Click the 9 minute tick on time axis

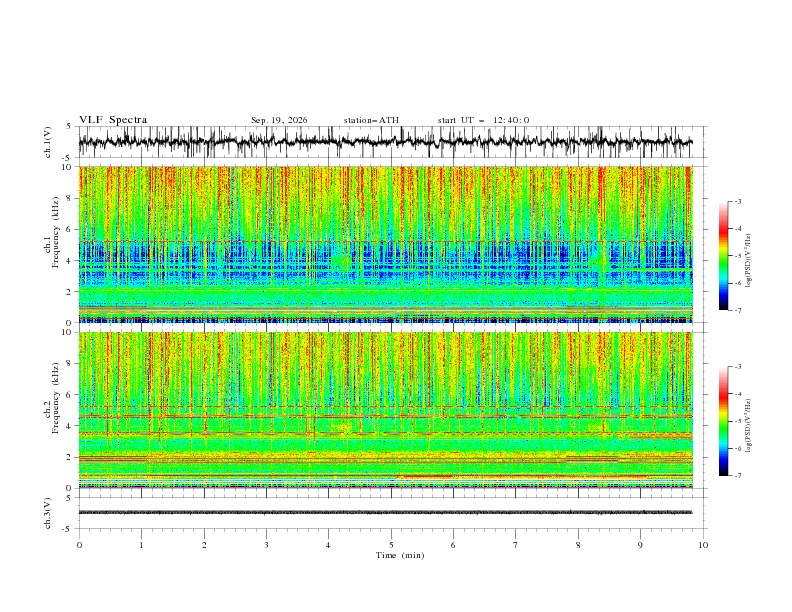pos(640,545)
